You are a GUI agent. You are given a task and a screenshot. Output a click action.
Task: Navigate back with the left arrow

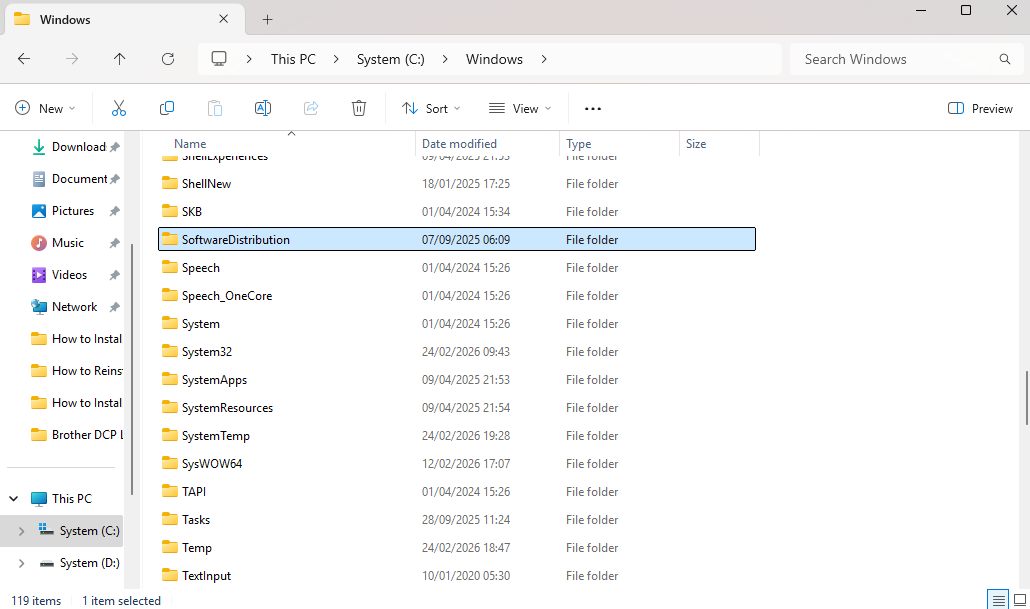24,59
